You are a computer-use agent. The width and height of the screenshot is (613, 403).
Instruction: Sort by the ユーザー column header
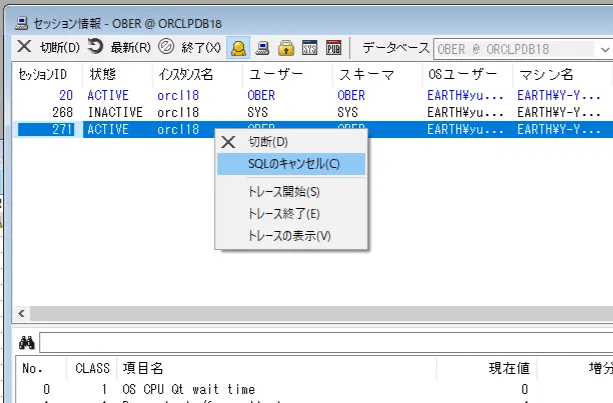(x=287, y=74)
